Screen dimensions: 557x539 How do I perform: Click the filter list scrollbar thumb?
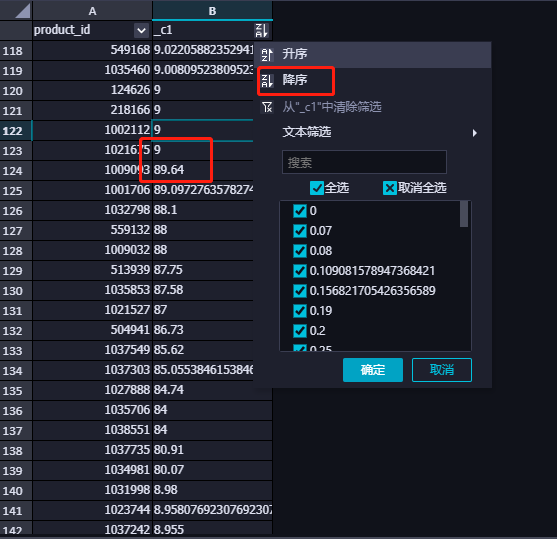pos(464,214)
